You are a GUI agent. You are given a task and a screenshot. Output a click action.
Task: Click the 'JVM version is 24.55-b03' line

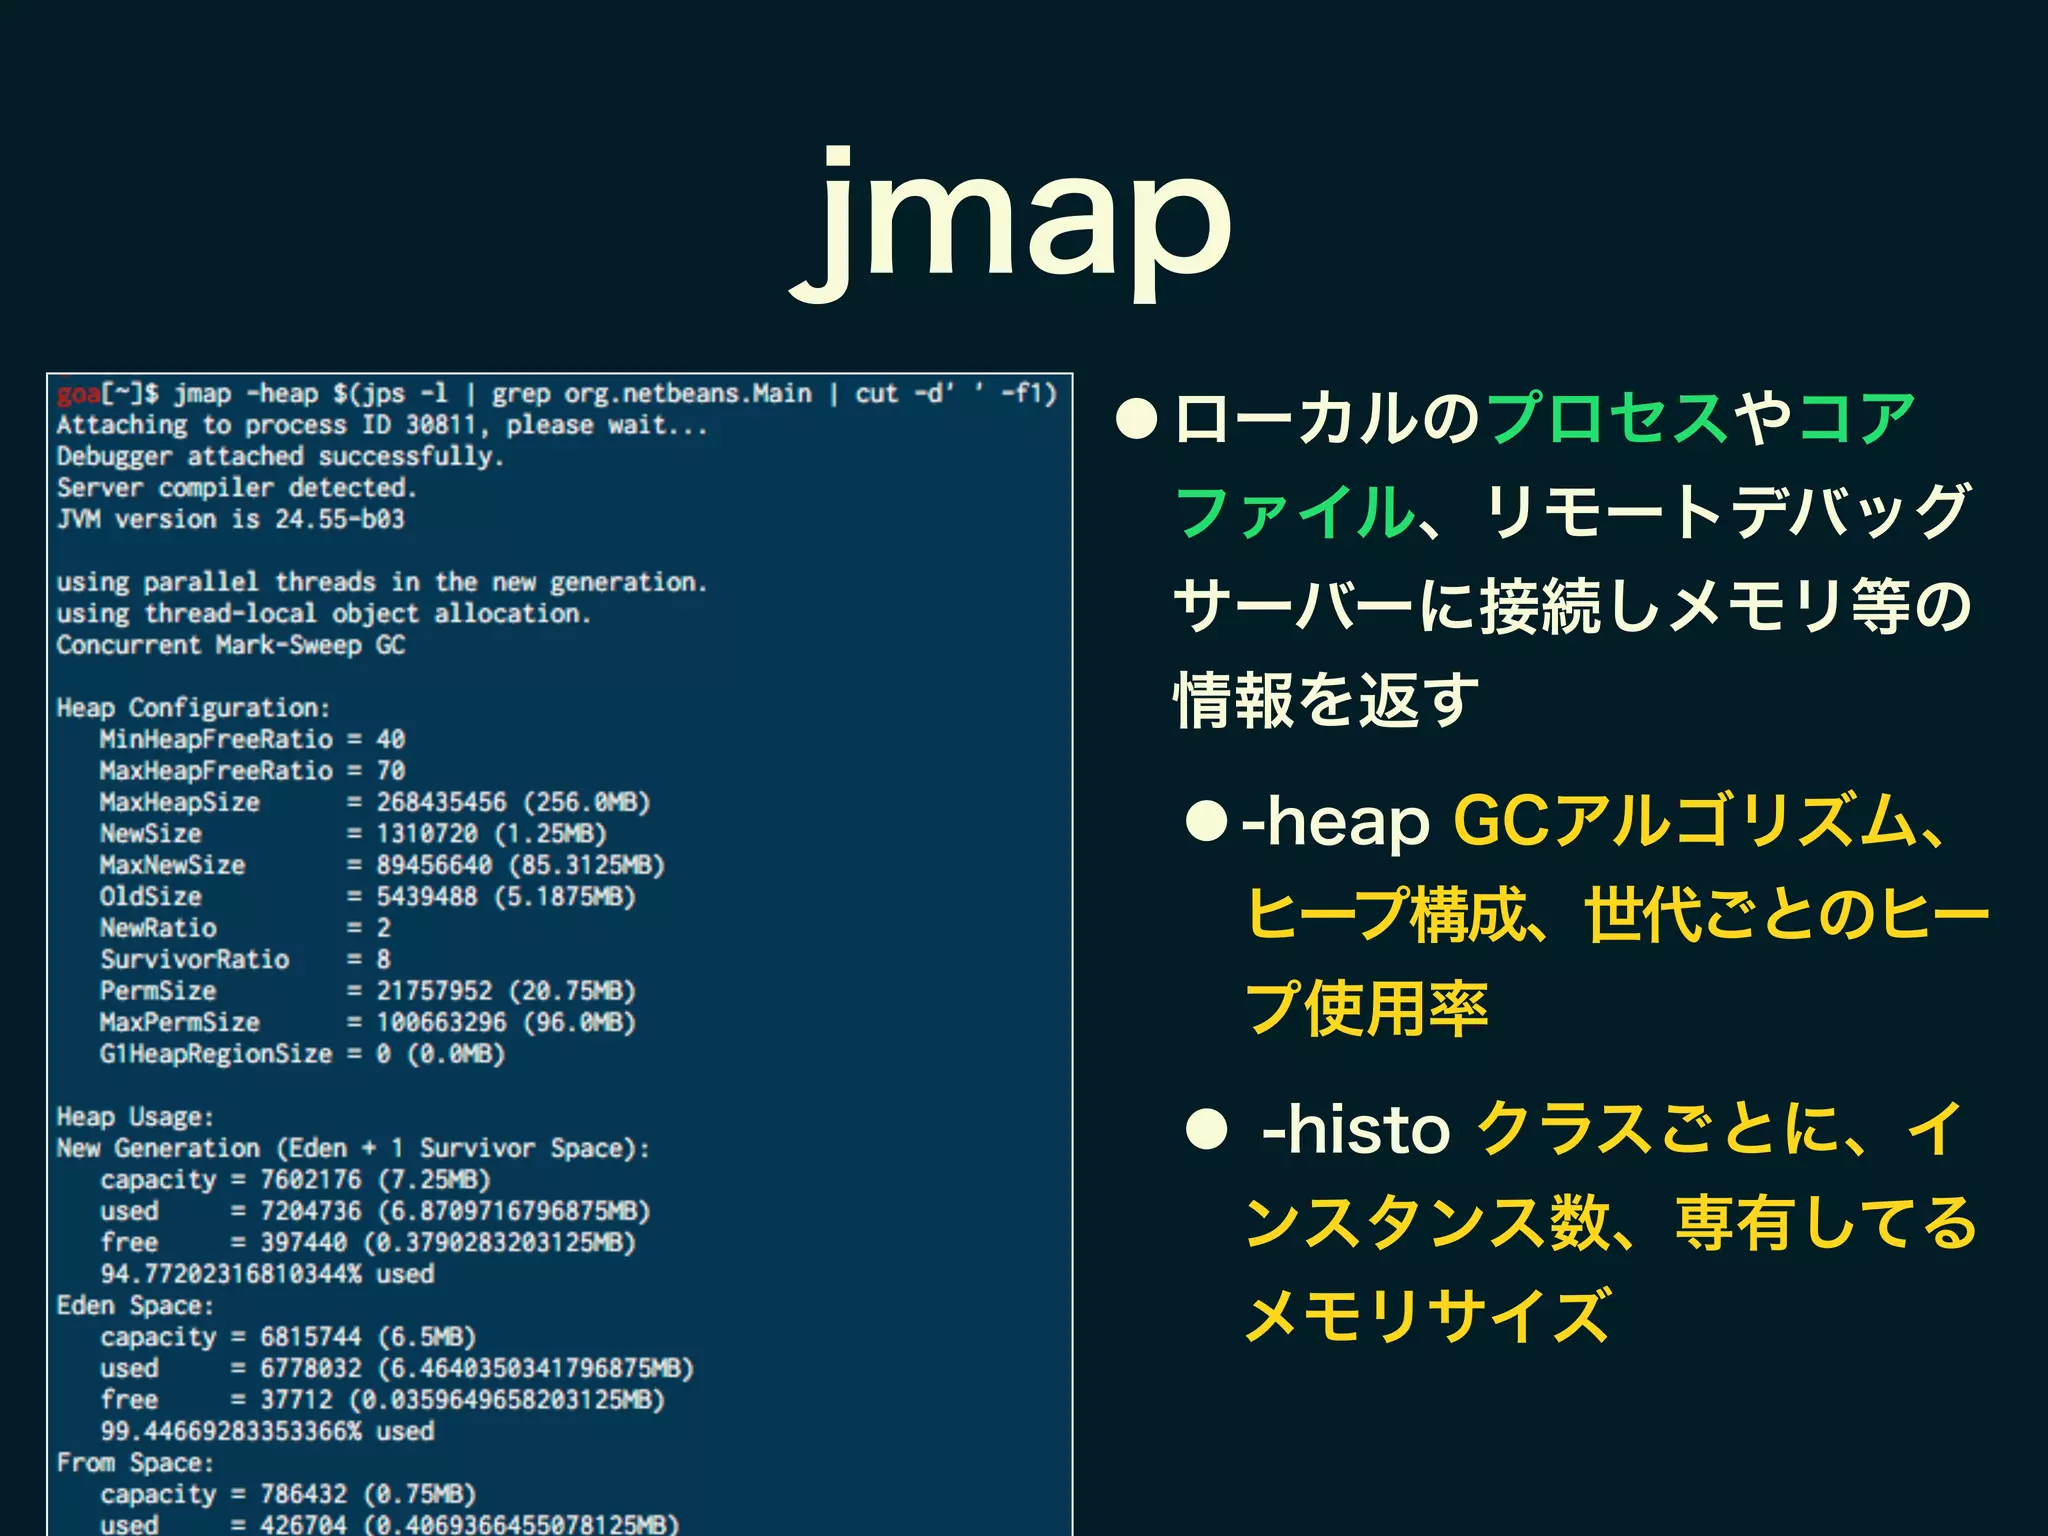click(231, 519)
